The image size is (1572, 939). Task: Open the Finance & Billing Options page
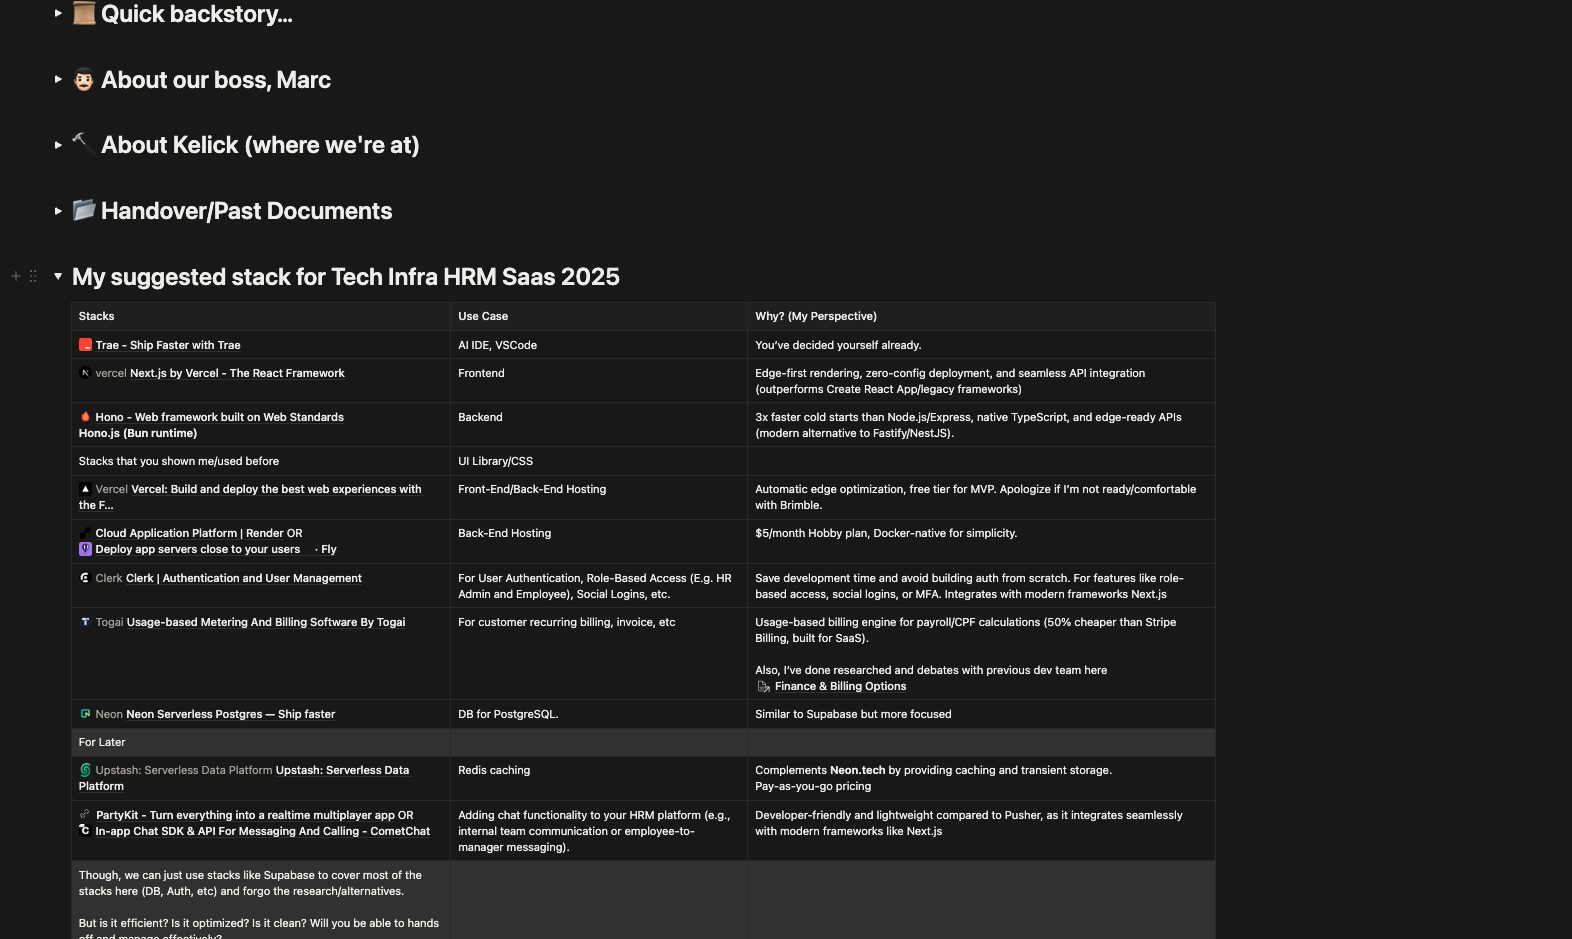tap(840, 686)
